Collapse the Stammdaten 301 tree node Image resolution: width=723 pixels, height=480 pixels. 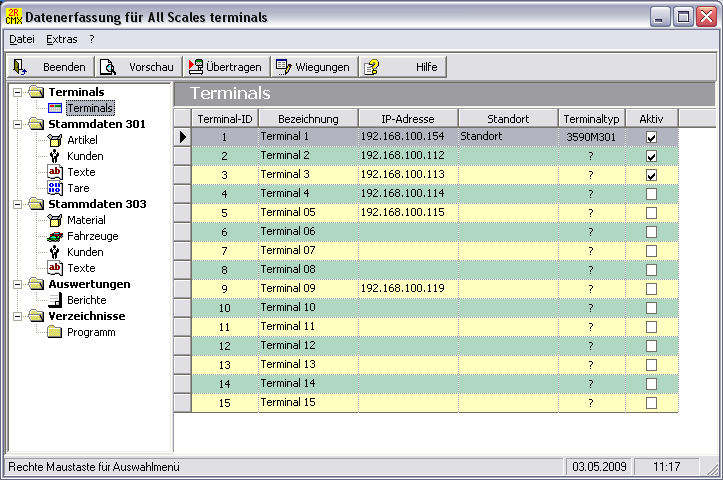pyautogui.click(x=17, y=124)
